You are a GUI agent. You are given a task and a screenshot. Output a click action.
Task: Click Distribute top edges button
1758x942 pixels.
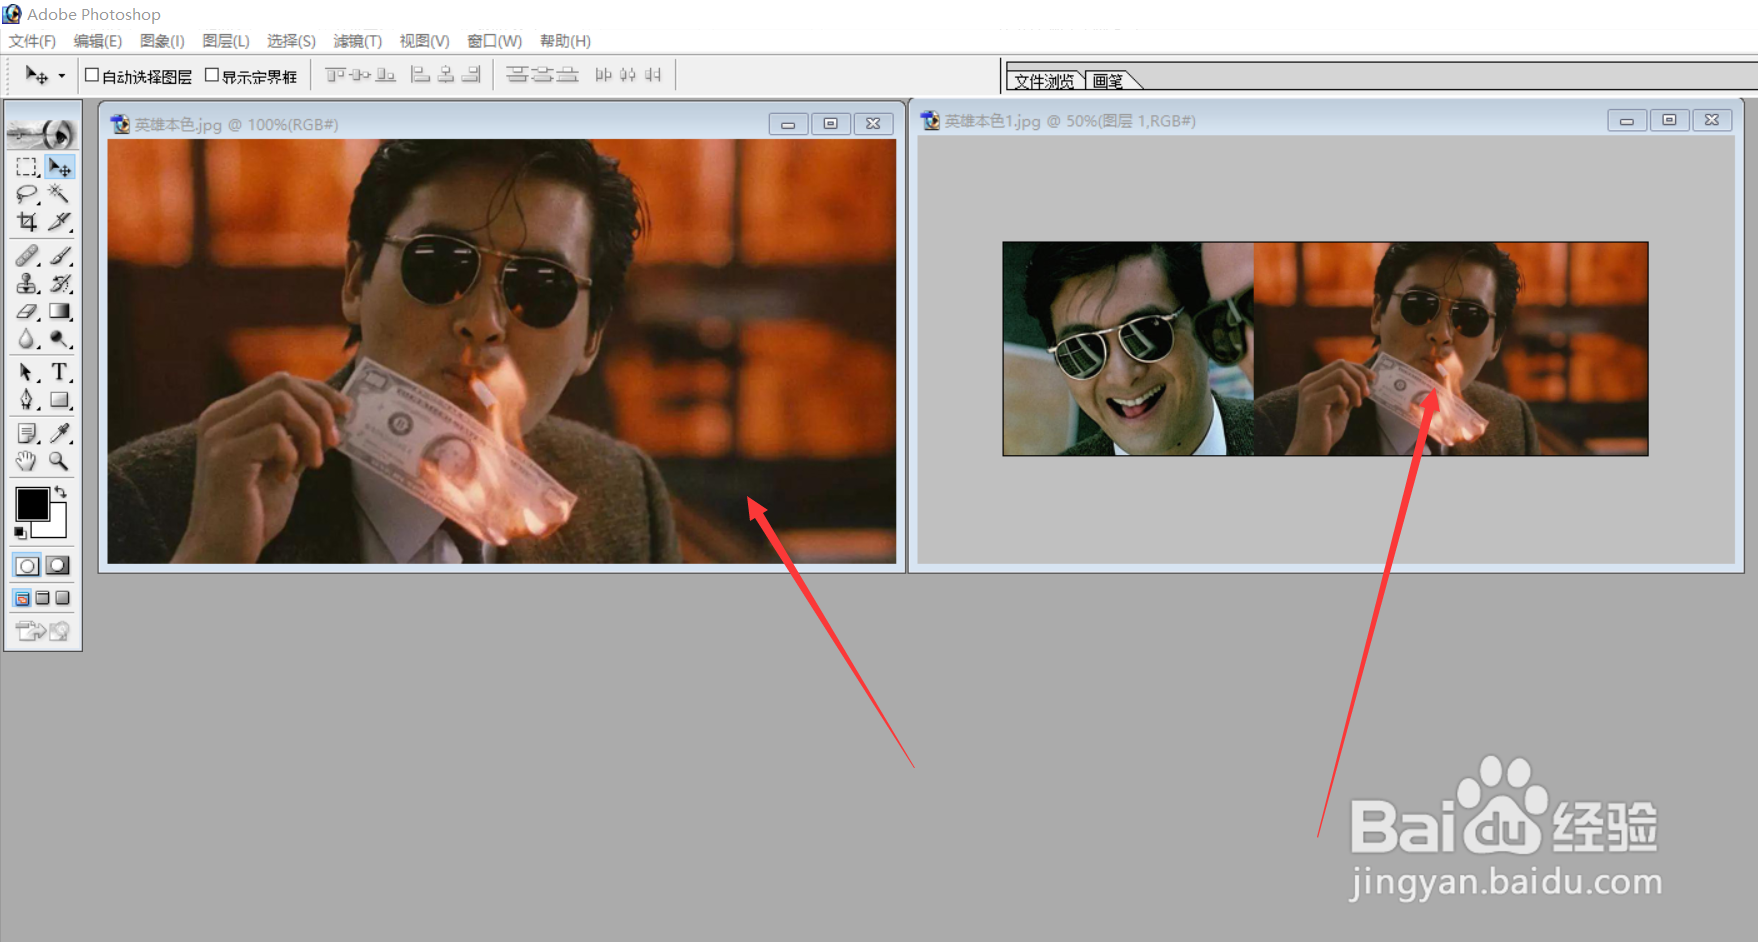pos(517,75)
